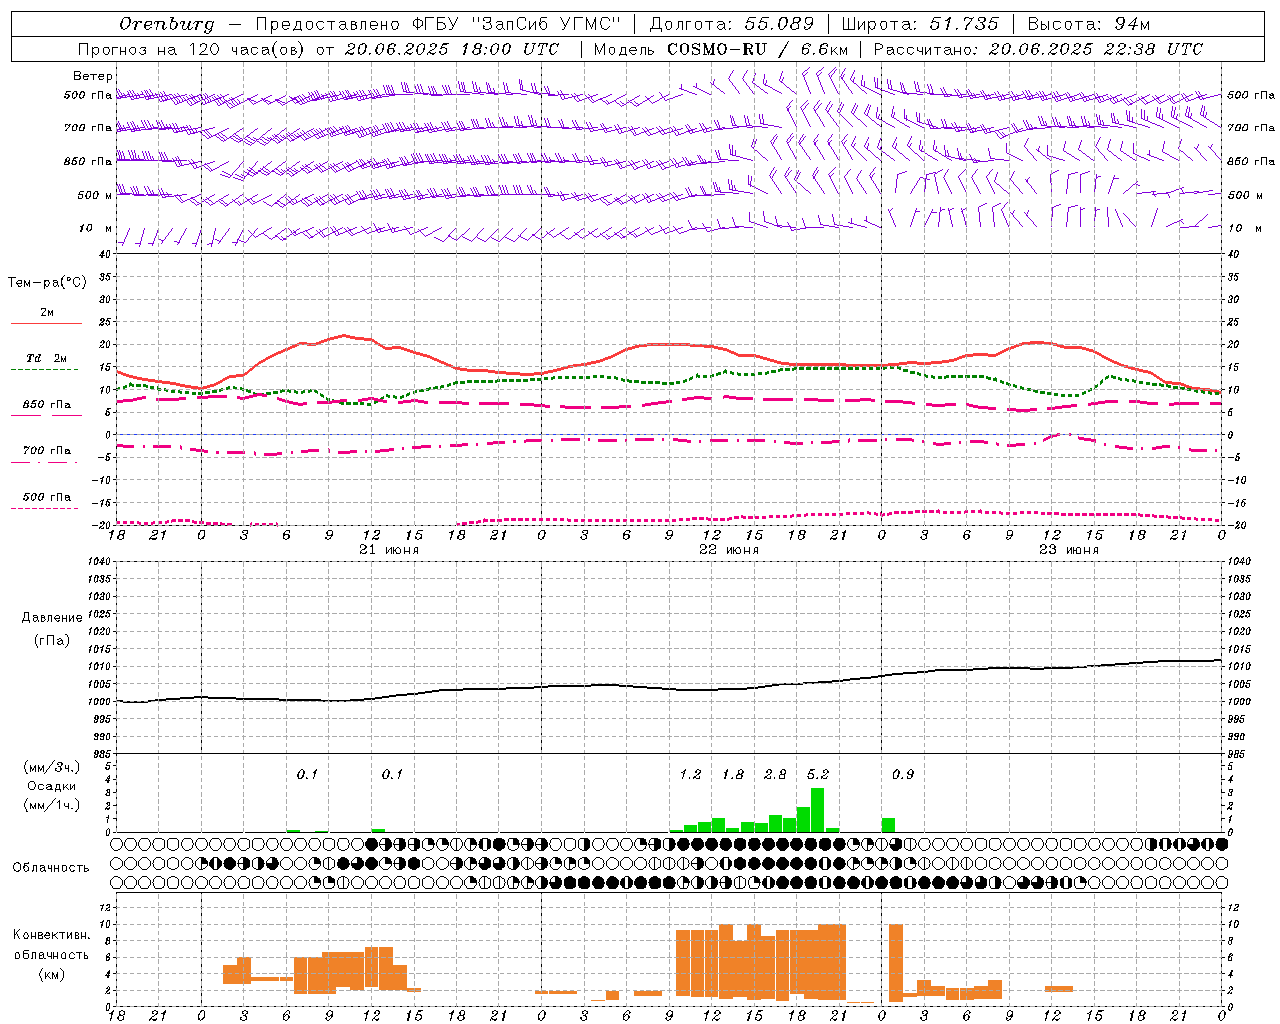1280x1024 pixels.
Task: Click the 0.9 precipitation amount value
Action: click(903, 775)
